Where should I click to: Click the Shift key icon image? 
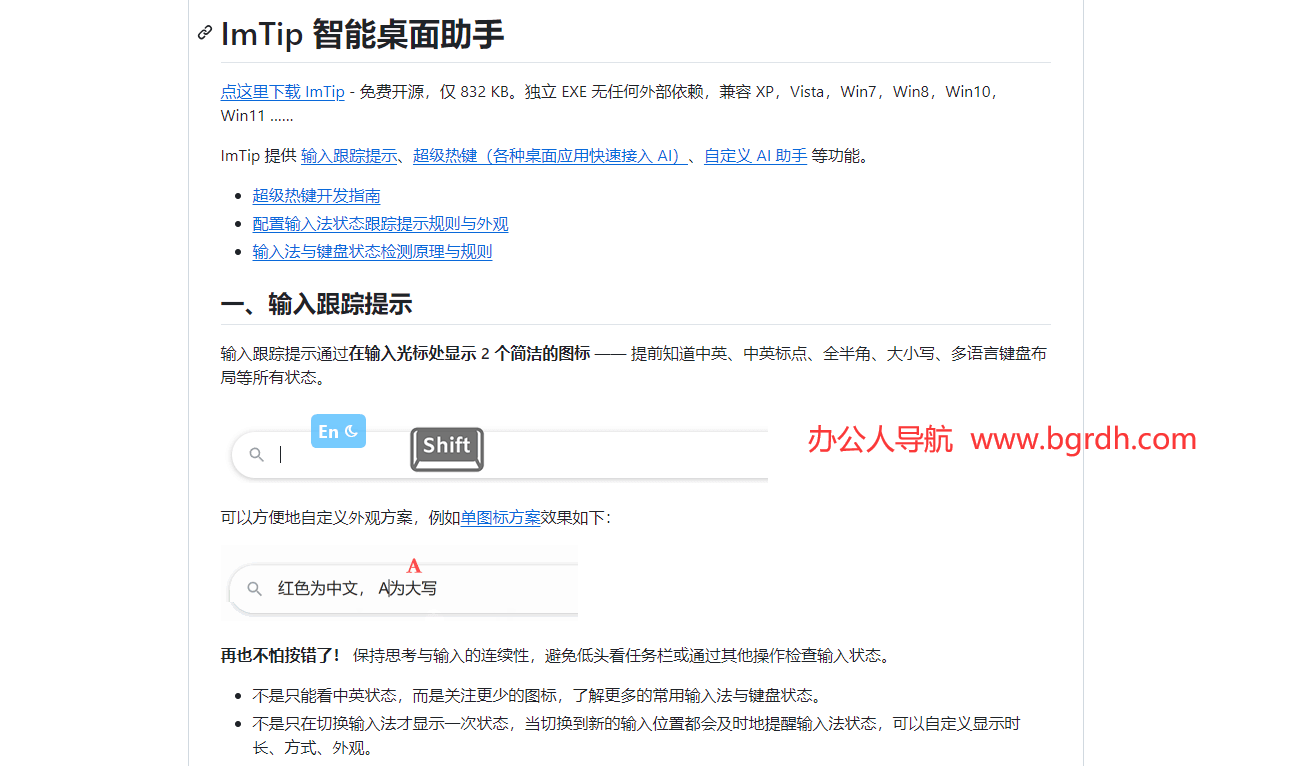(447, 448)
